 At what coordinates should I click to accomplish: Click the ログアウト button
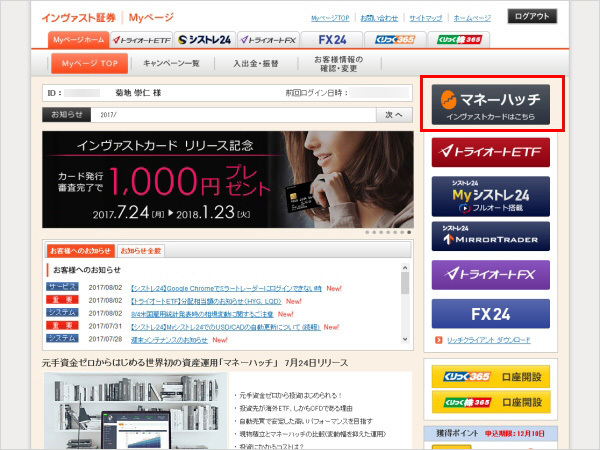(x=532, y=16)
